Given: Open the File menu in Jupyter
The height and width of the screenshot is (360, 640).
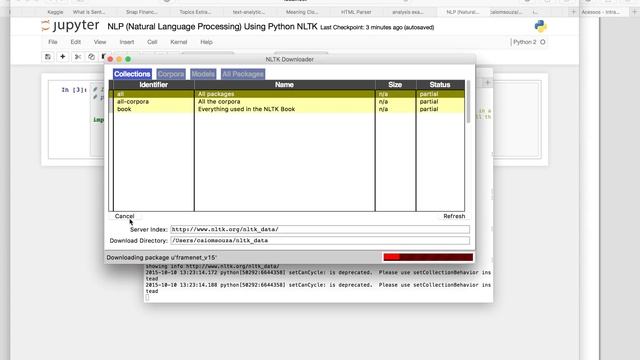Looking at the screenshot, I should 53,42.
